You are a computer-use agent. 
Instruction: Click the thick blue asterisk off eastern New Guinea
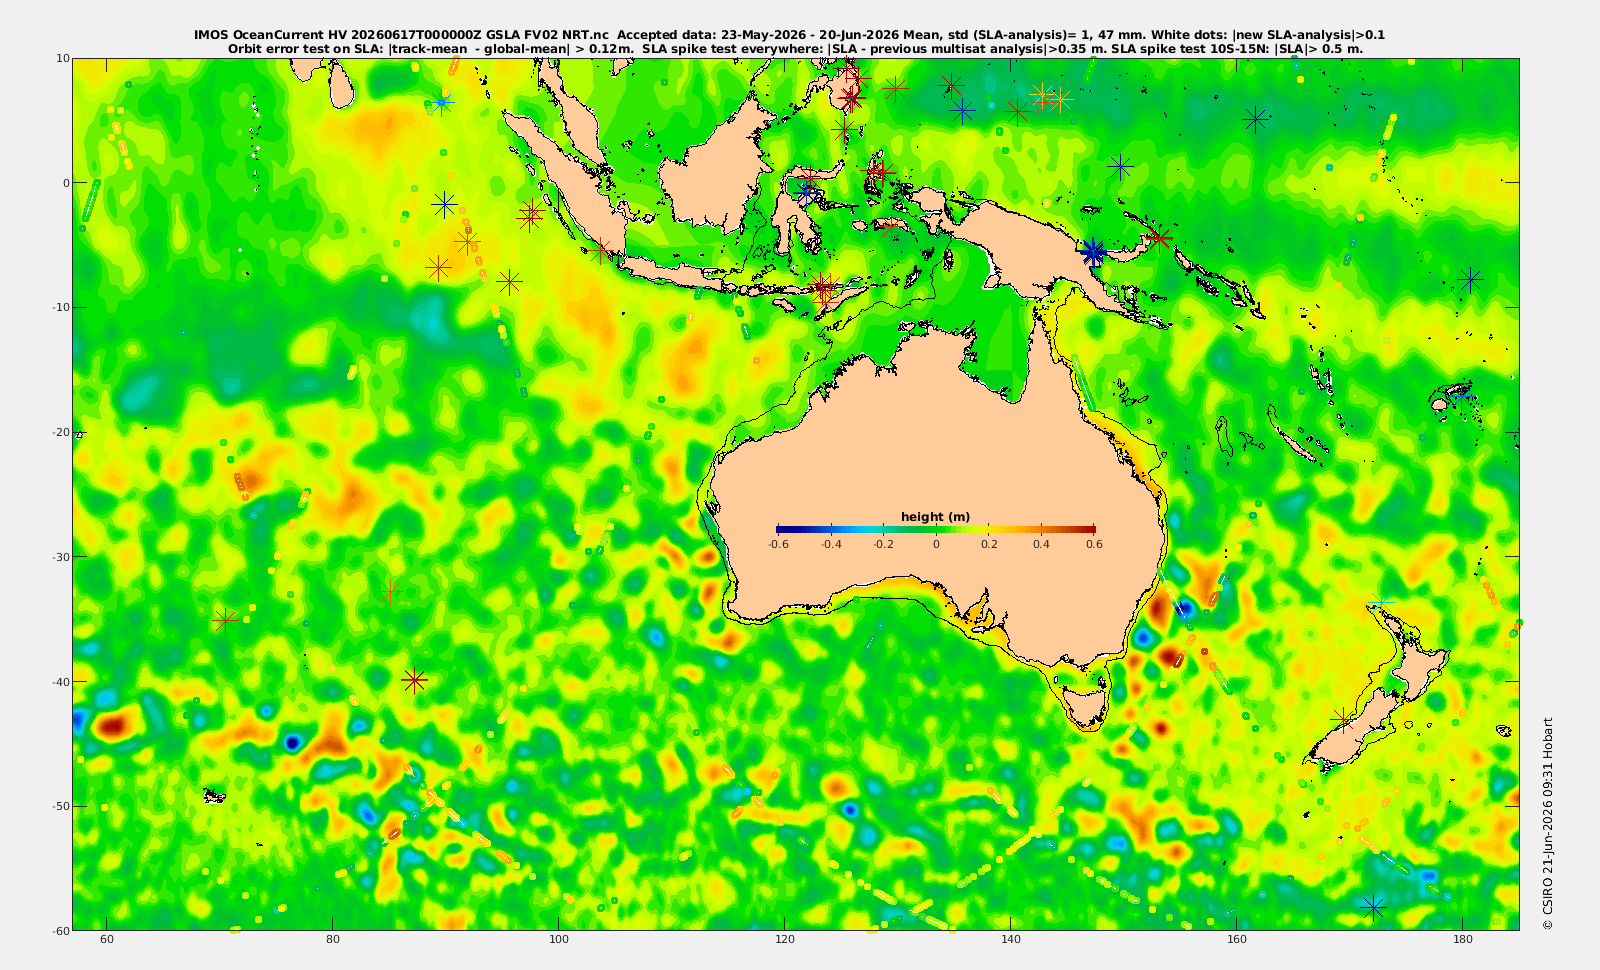[x=1093, y=252]
